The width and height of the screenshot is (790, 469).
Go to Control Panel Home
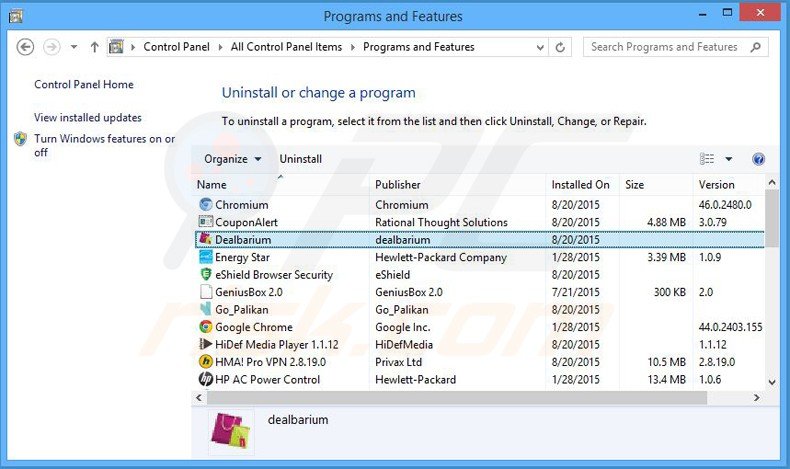point(84,85)
